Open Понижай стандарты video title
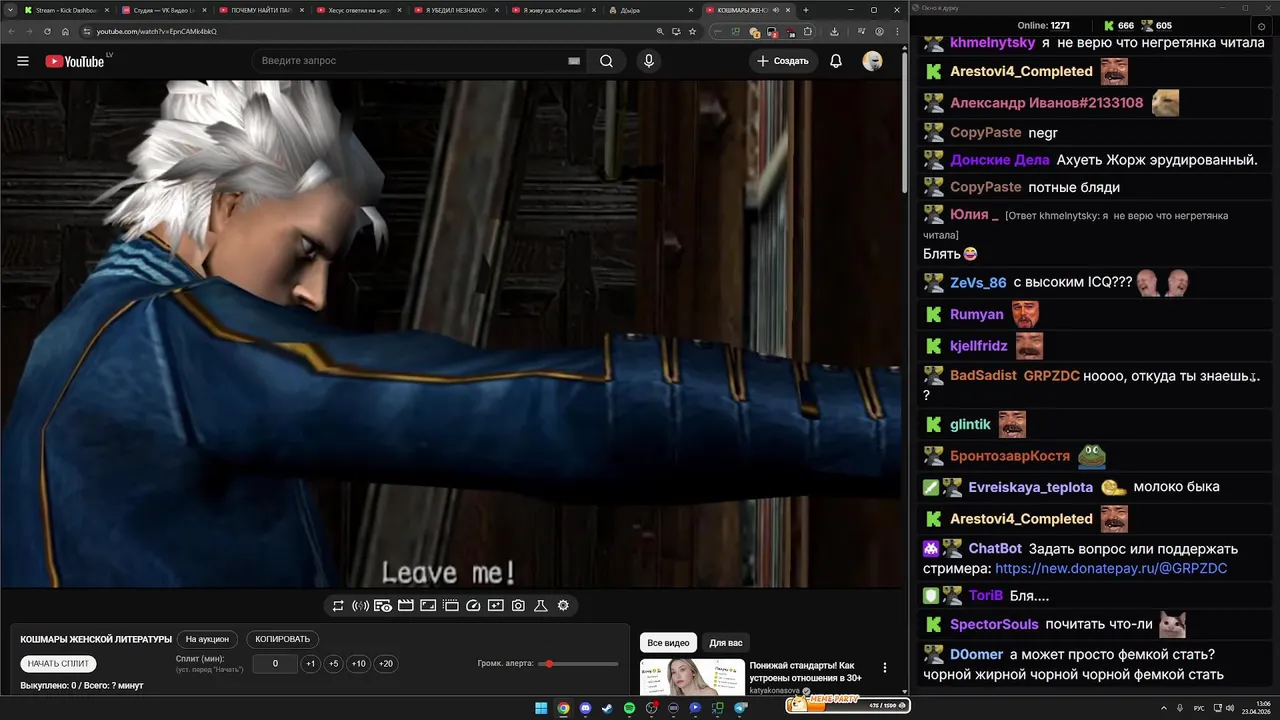 [x=805, y=671]
